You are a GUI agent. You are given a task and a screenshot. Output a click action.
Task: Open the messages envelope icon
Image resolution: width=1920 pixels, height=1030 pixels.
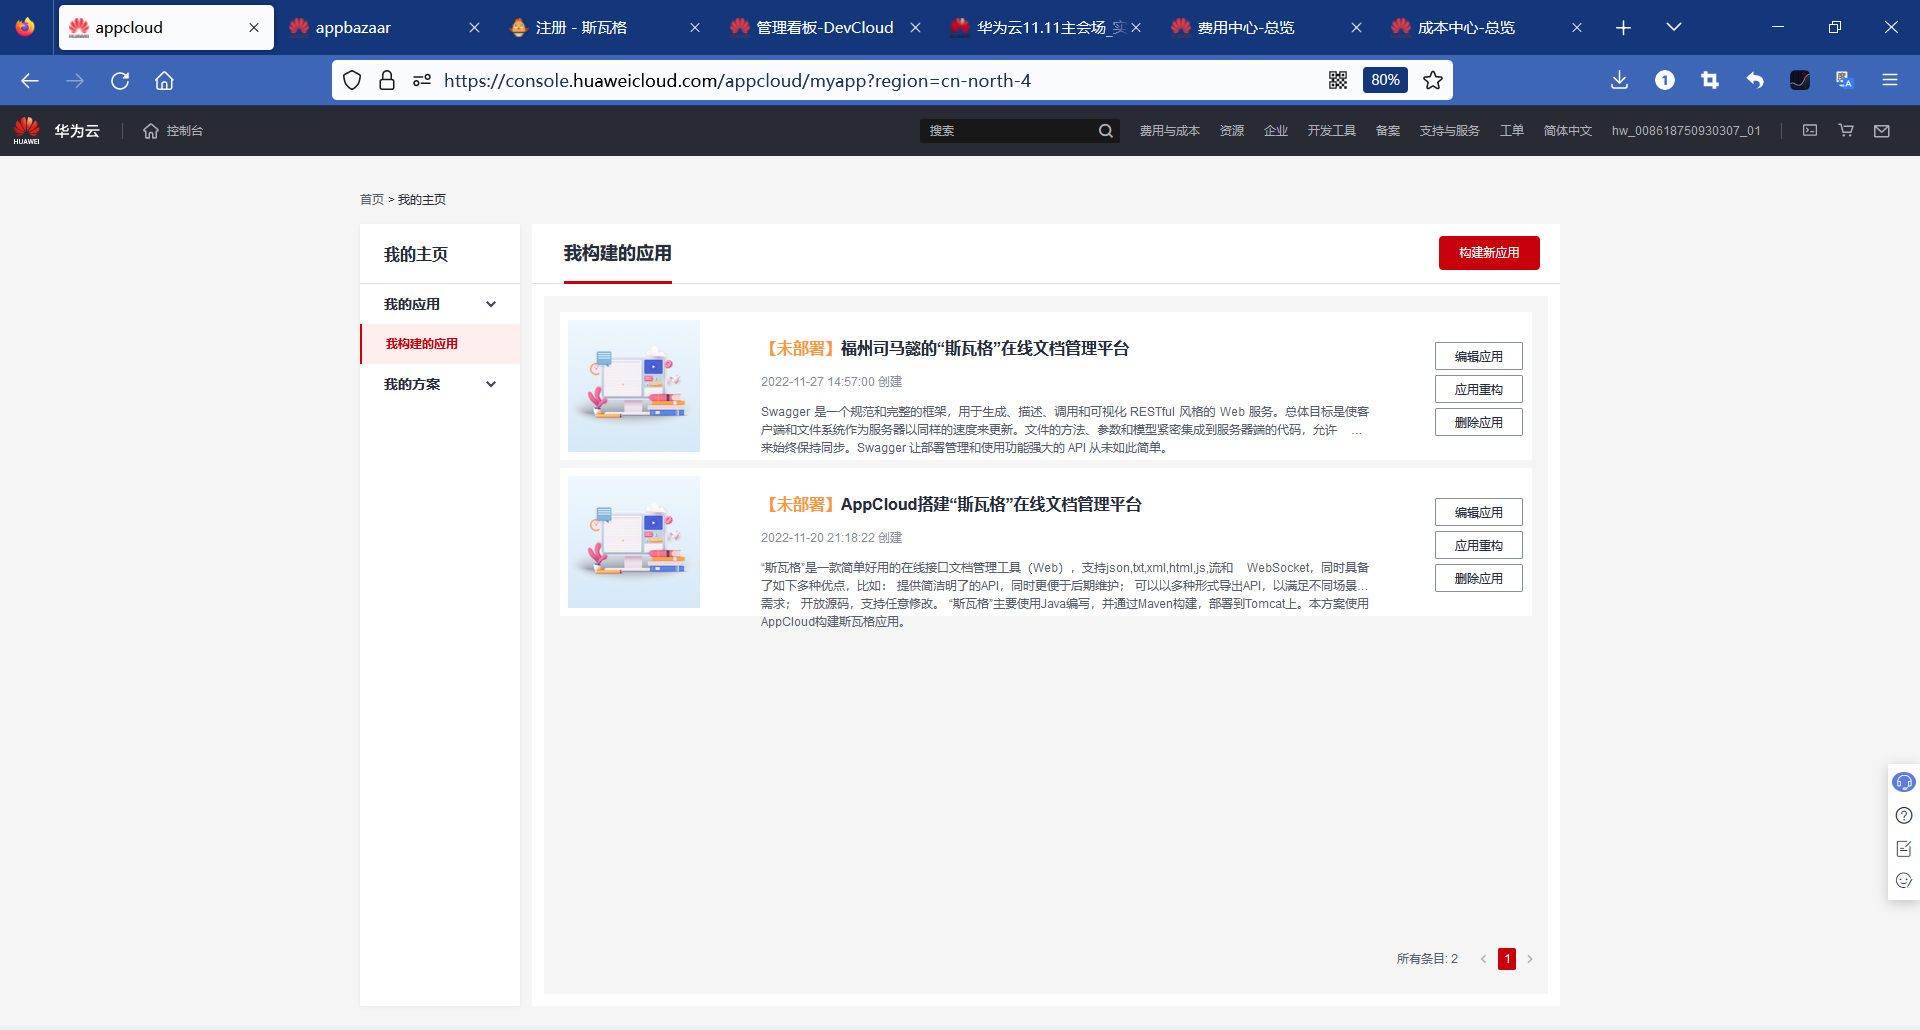coord(1882,131)
